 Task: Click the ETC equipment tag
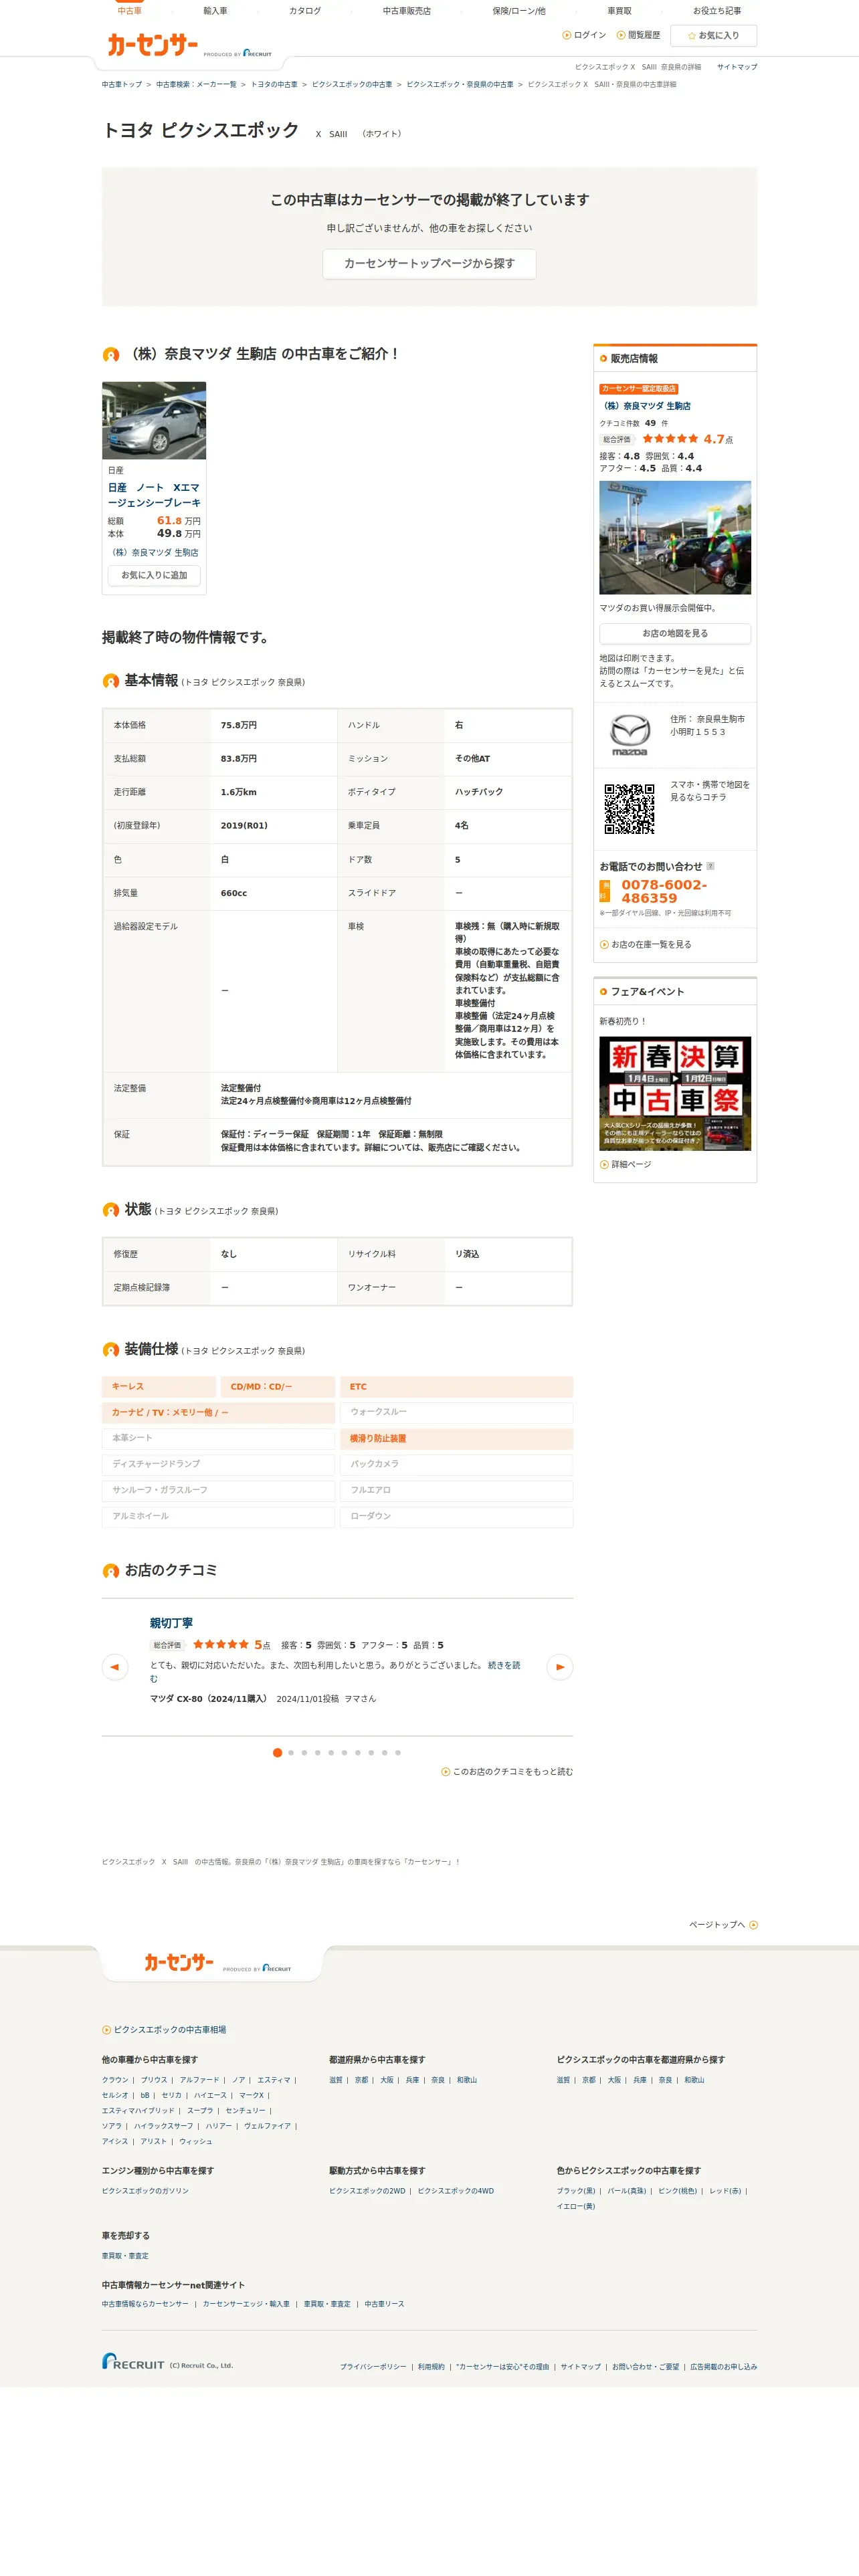(x=456, y=1386)
